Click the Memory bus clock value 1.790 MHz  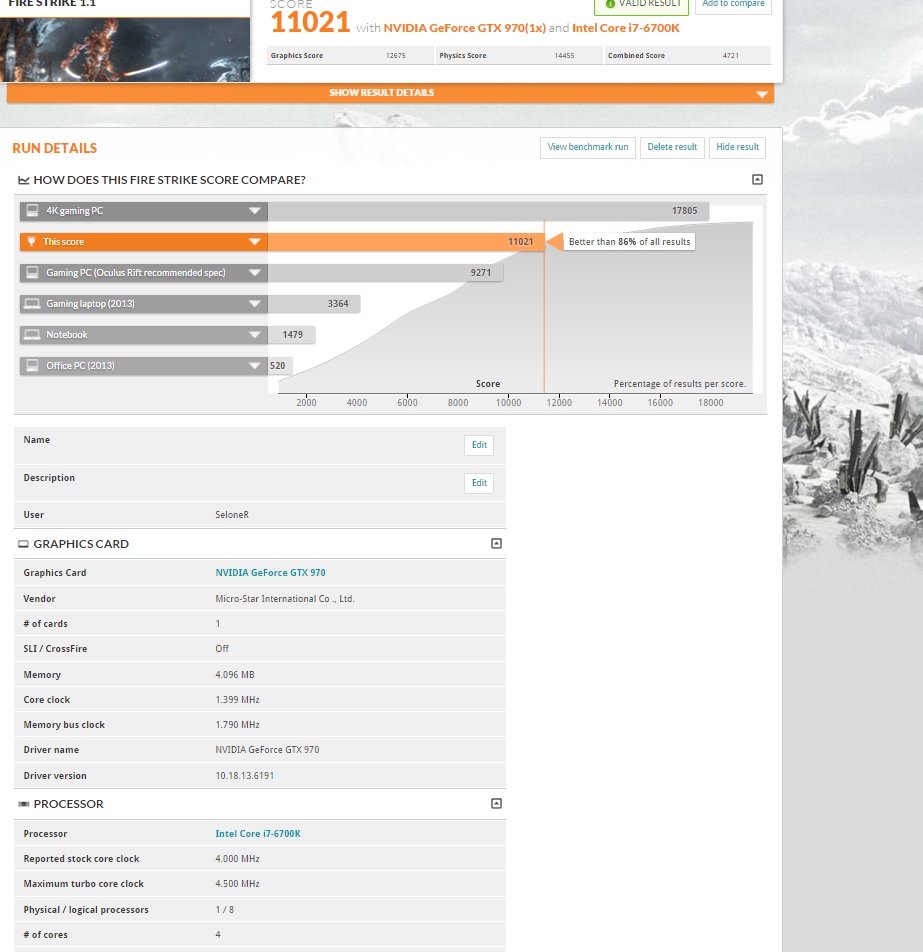[x=237, y=725]
